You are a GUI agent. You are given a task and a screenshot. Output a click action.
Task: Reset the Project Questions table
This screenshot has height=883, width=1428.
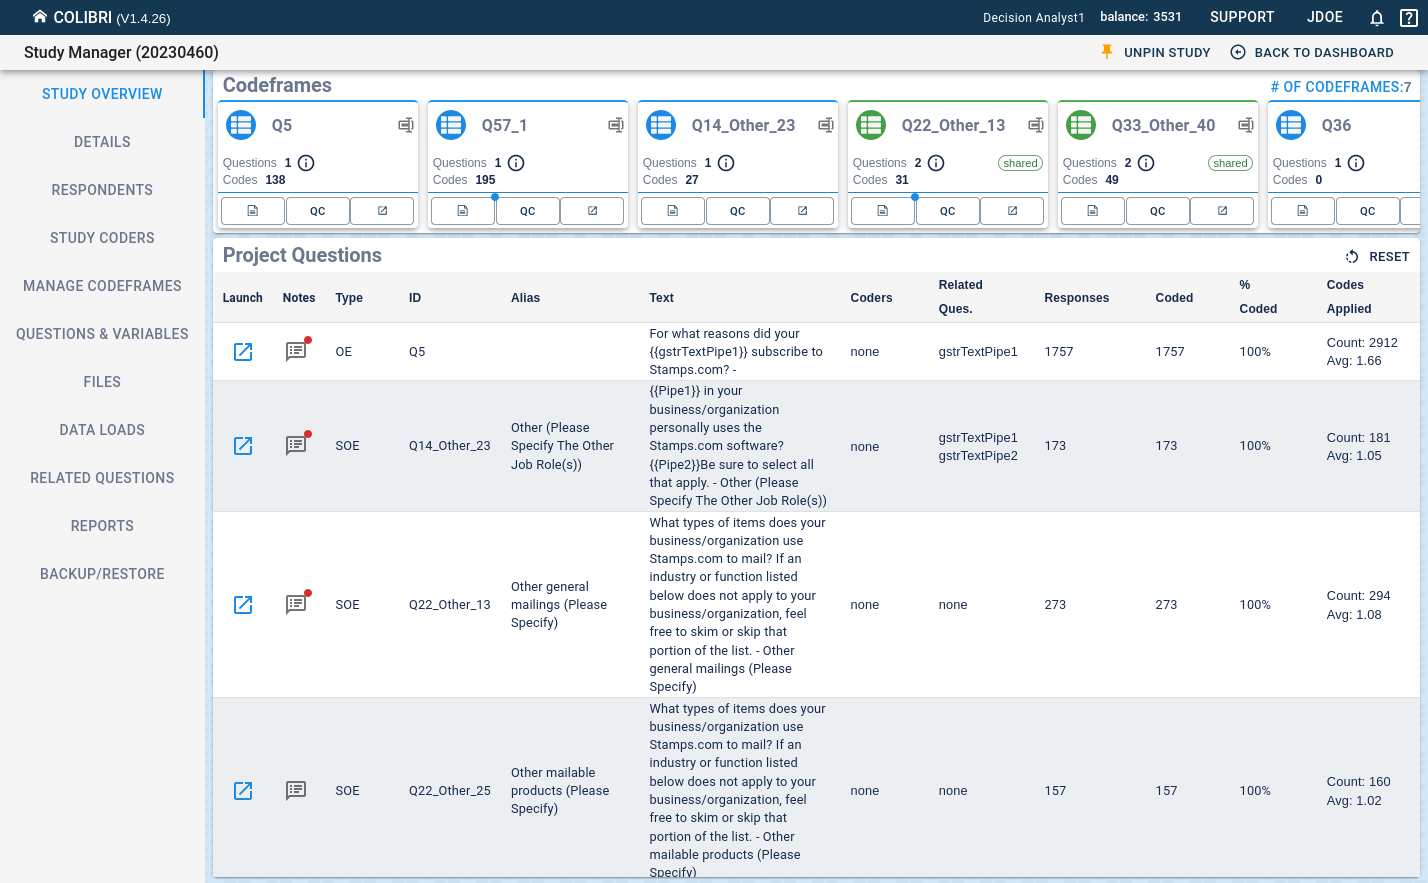(x=1377, y=257)
